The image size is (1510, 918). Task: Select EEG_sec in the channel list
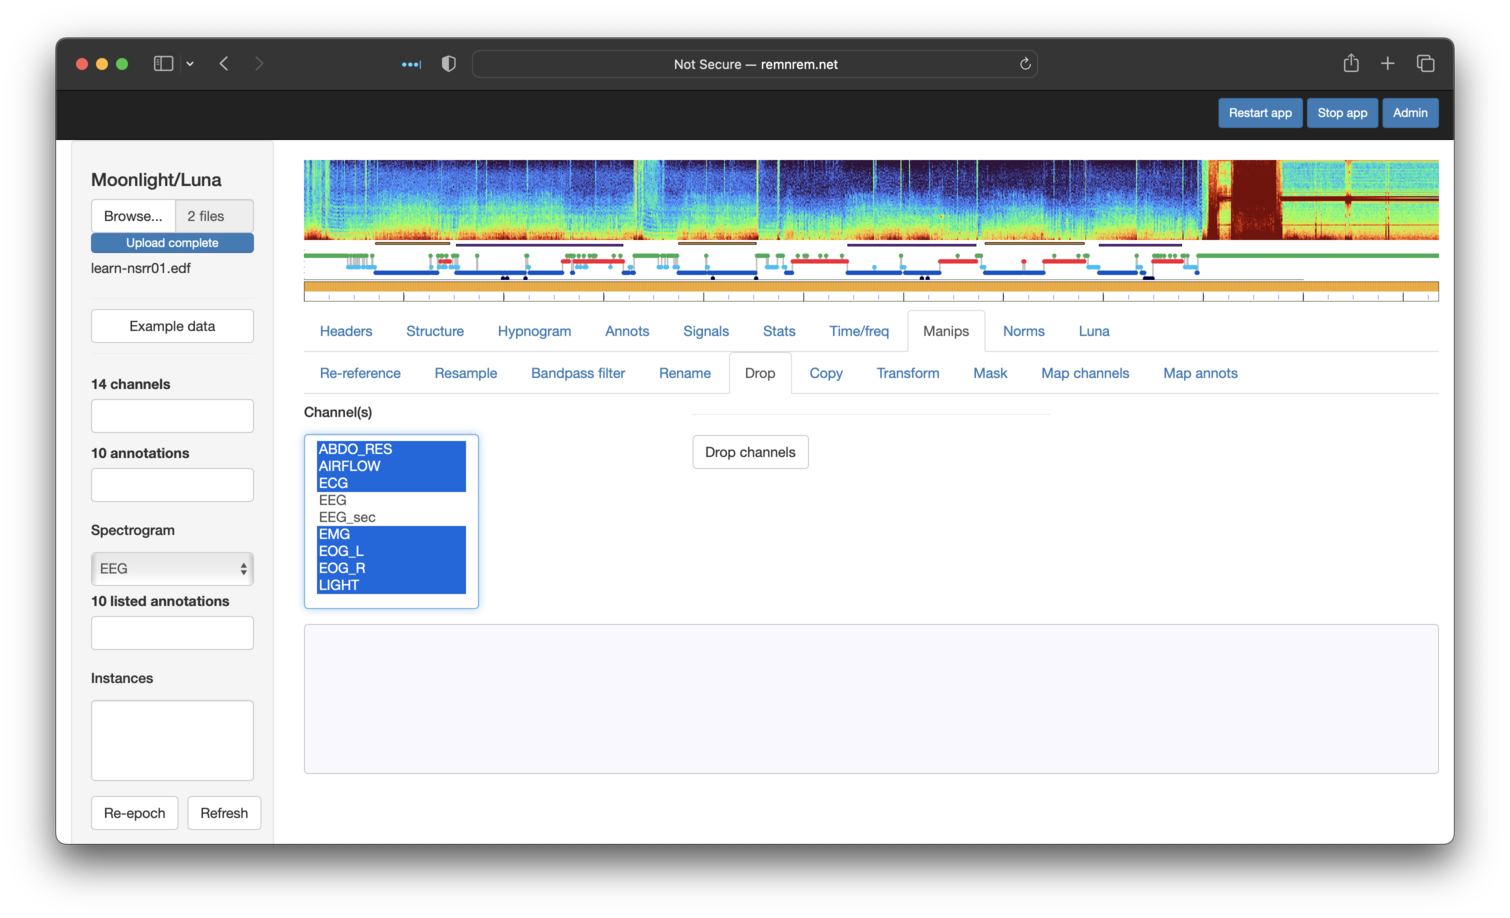tap(347, 517)
